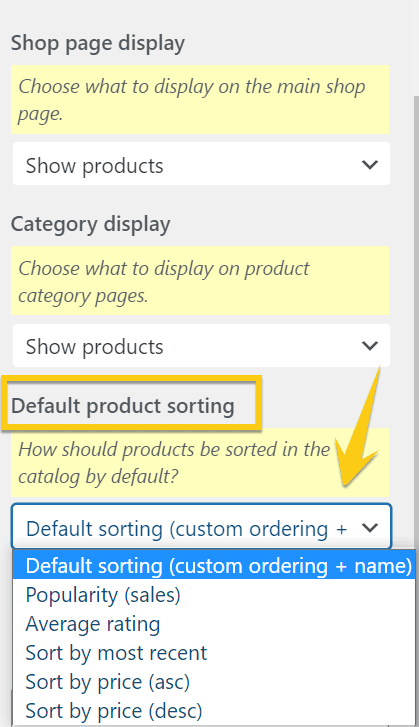Viewport: 419px width, 727px height.
Task: Click the Shop page display heading
Action: tap(98, 43)
